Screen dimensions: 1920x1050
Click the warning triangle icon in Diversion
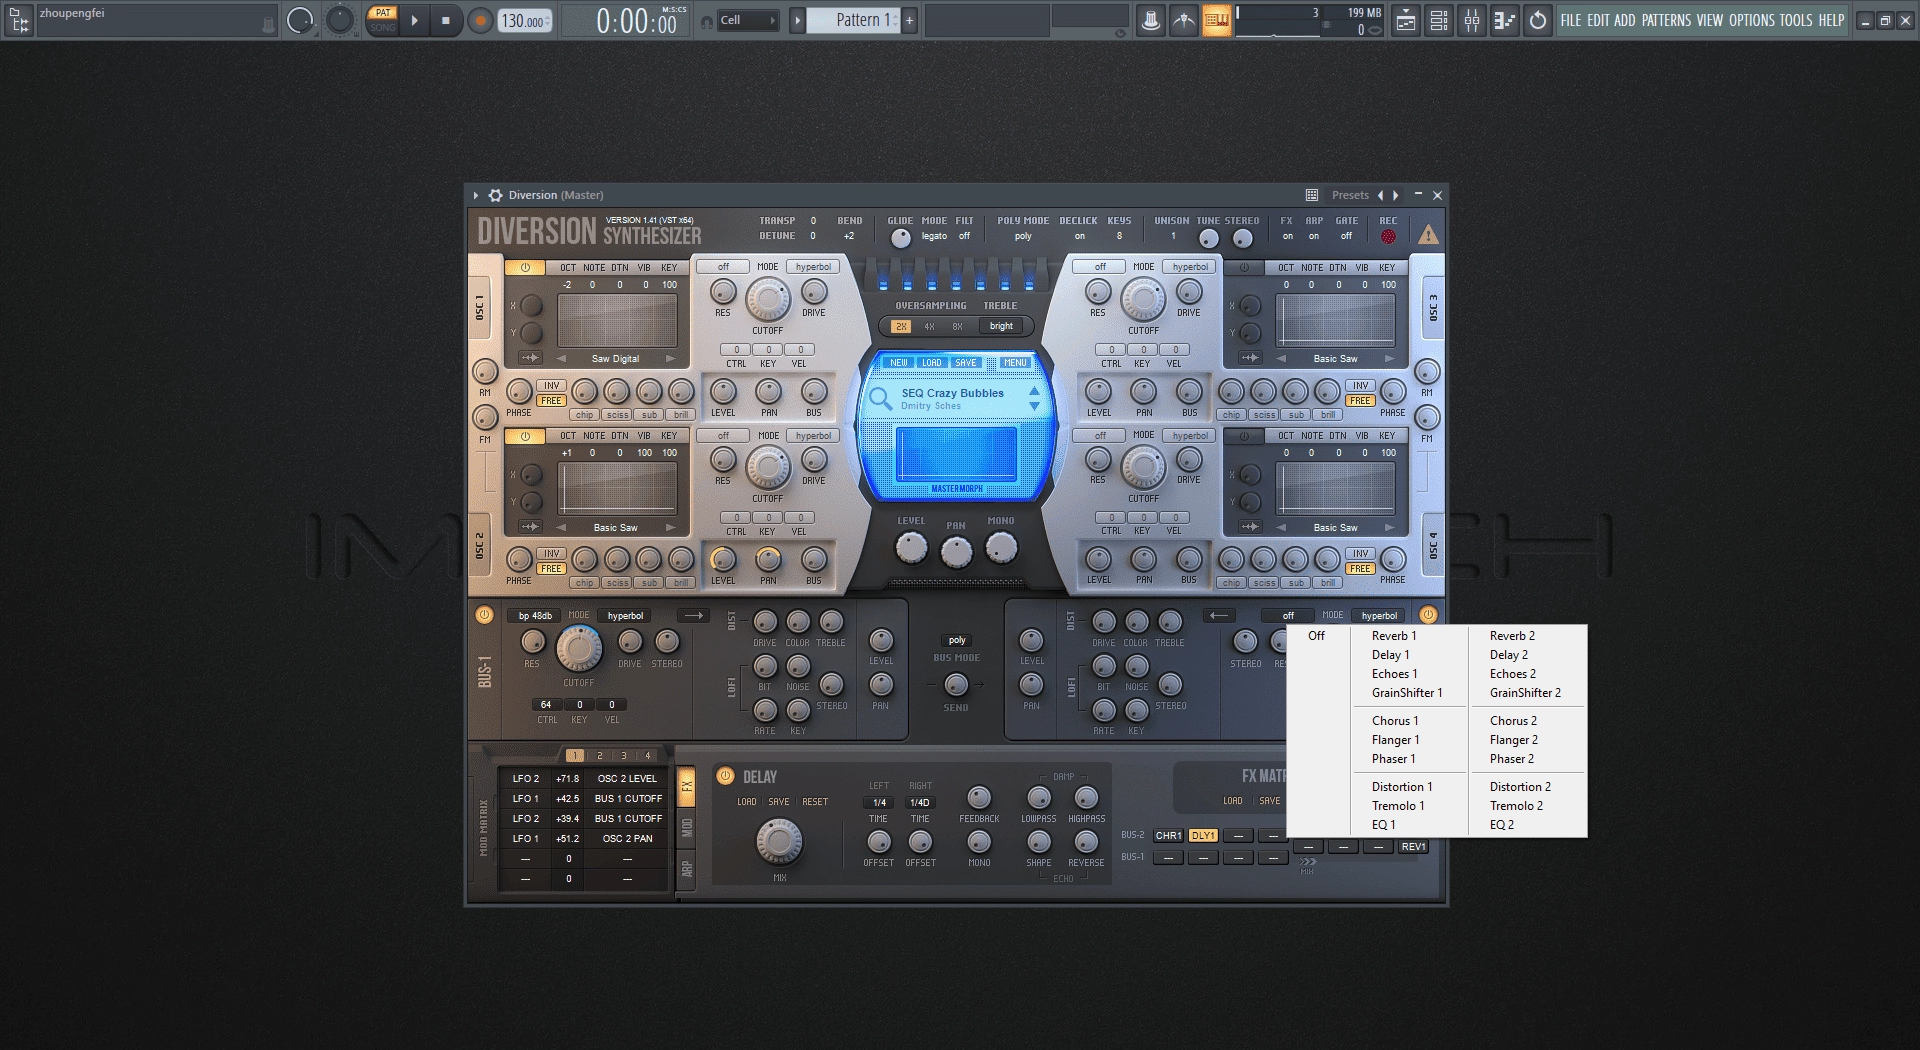point(1428,234)
